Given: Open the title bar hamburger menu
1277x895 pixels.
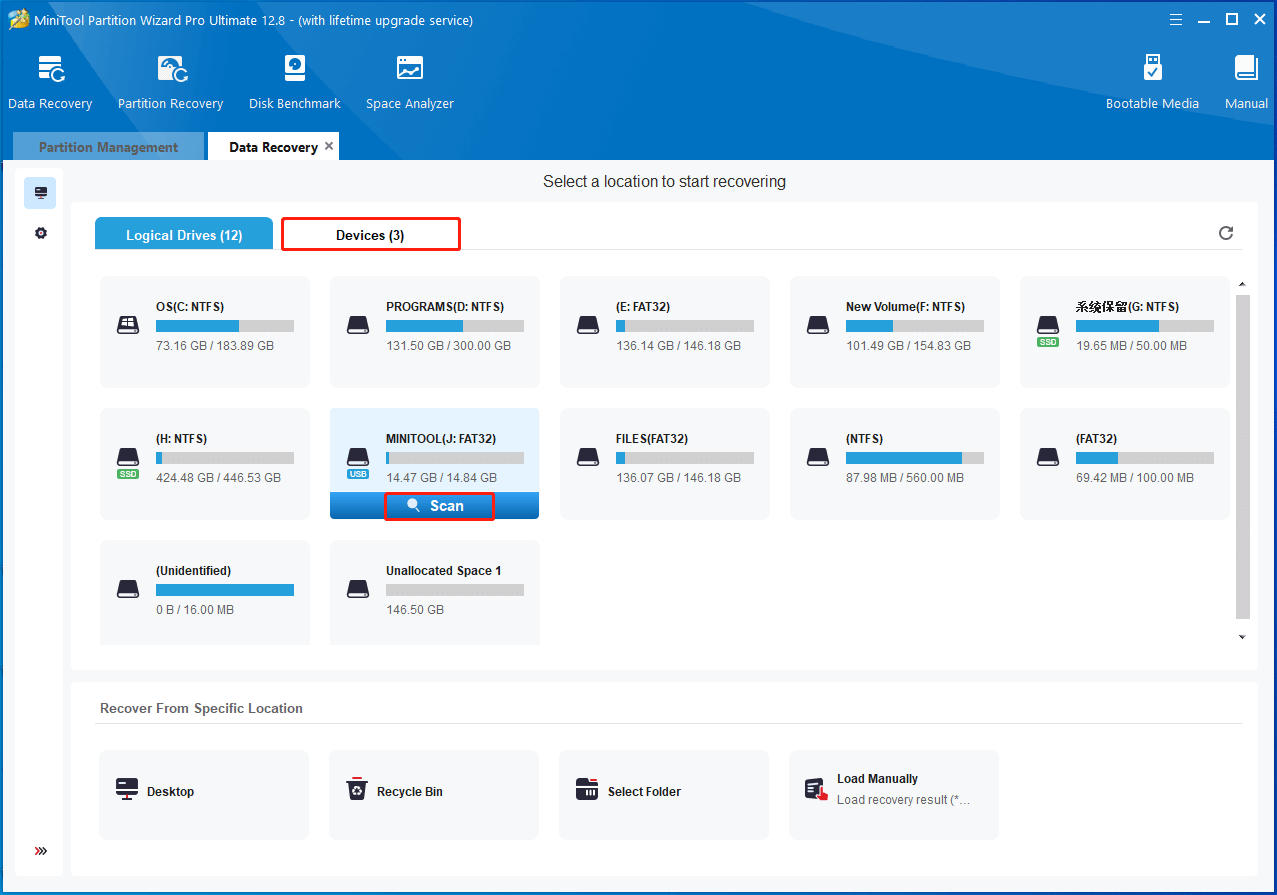Looking at the screenshot, I should (1177, 19).
